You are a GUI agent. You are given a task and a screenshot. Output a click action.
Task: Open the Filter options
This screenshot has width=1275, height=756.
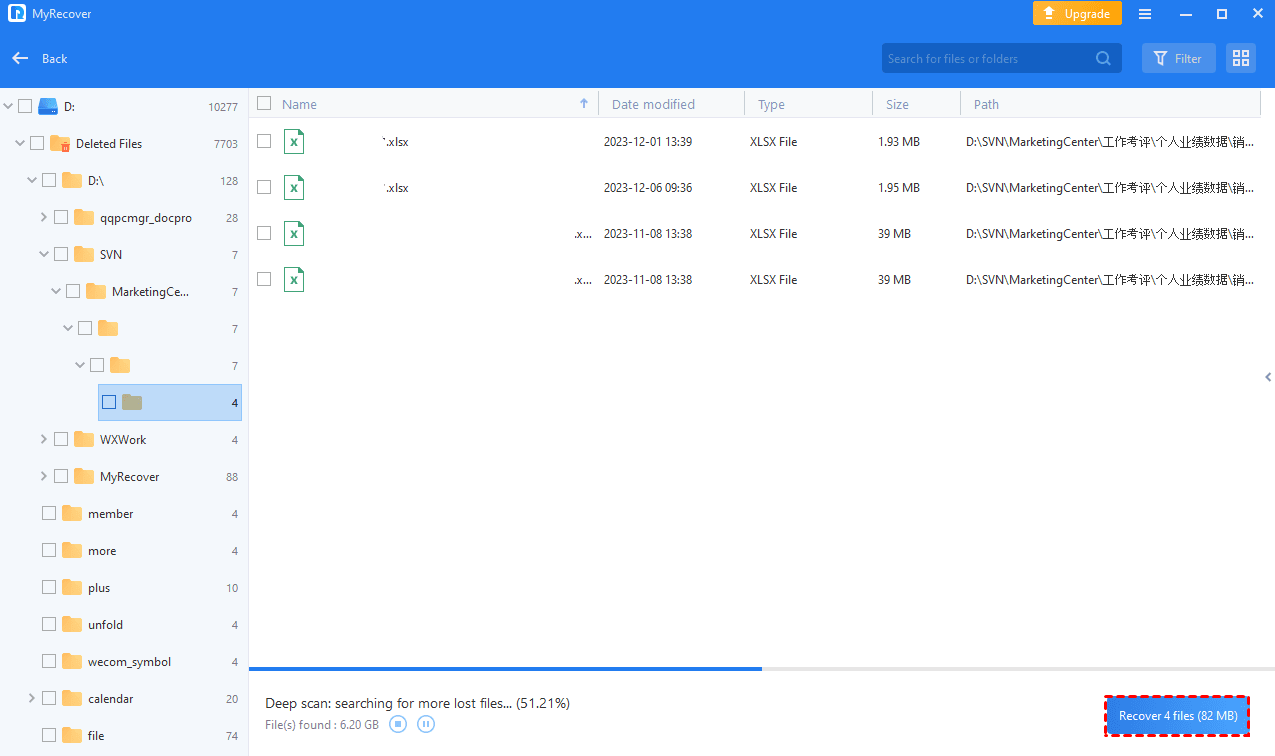1178,58
